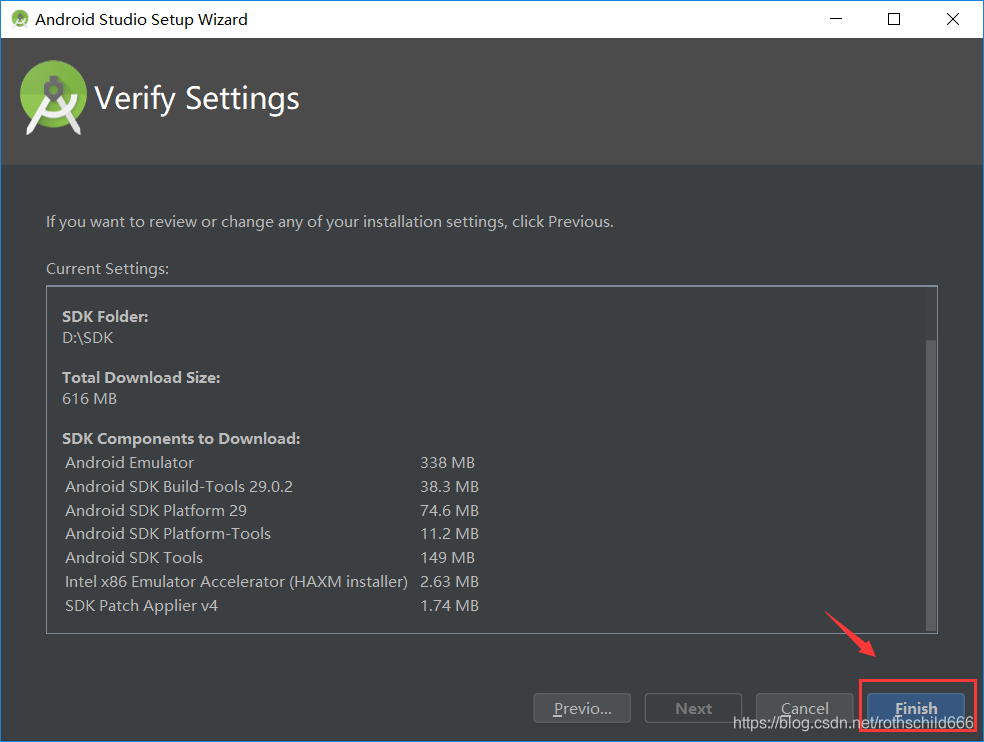Go back with the Previous button
Viewport: 984px width, 742px height.
click(582, 708)
